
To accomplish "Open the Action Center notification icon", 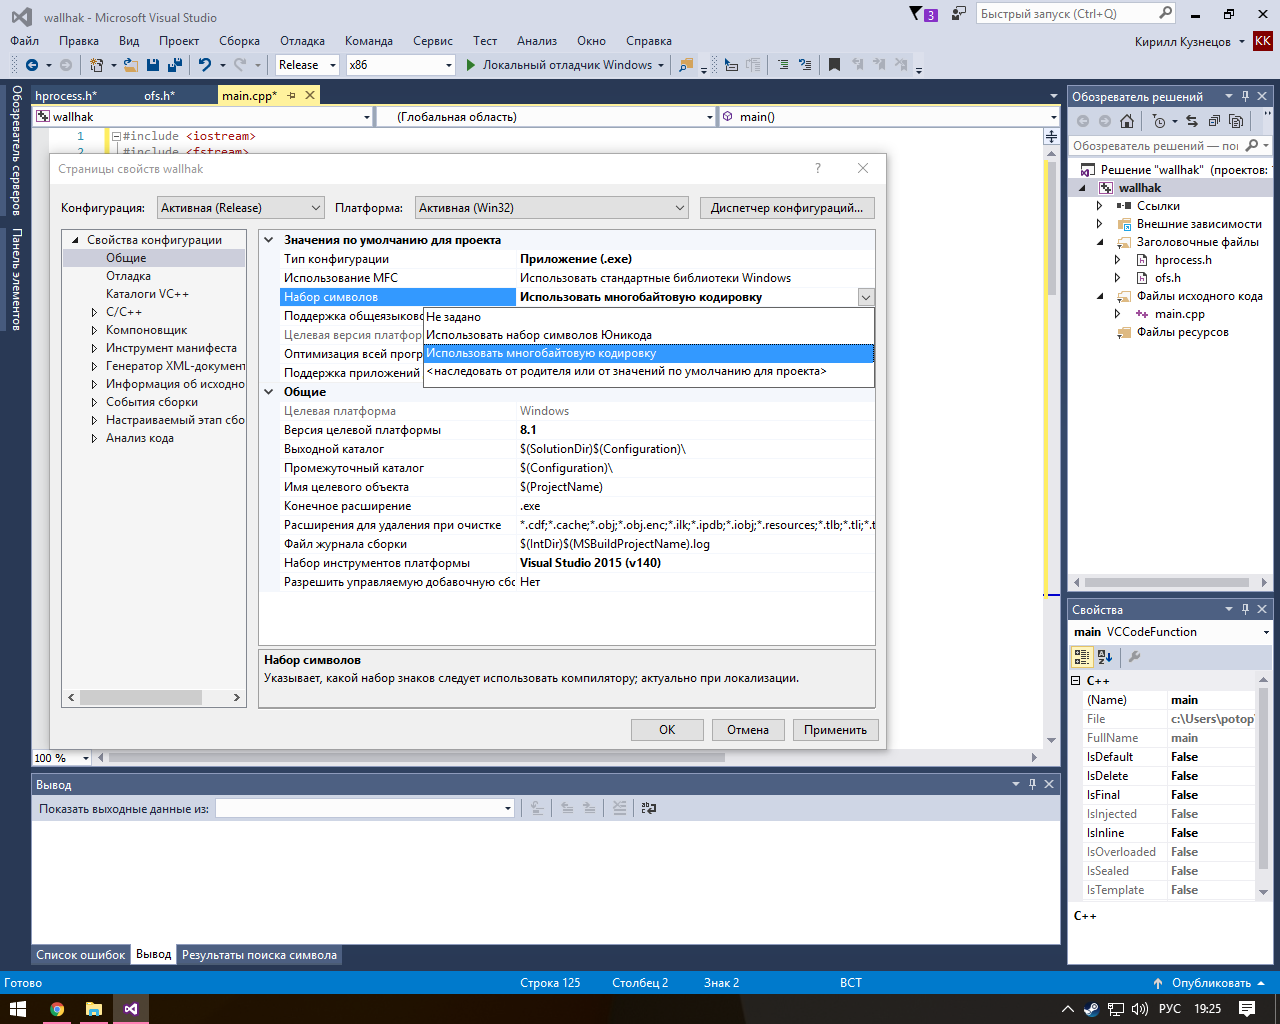I will pyautogui.click(x=1246, y=1009).
